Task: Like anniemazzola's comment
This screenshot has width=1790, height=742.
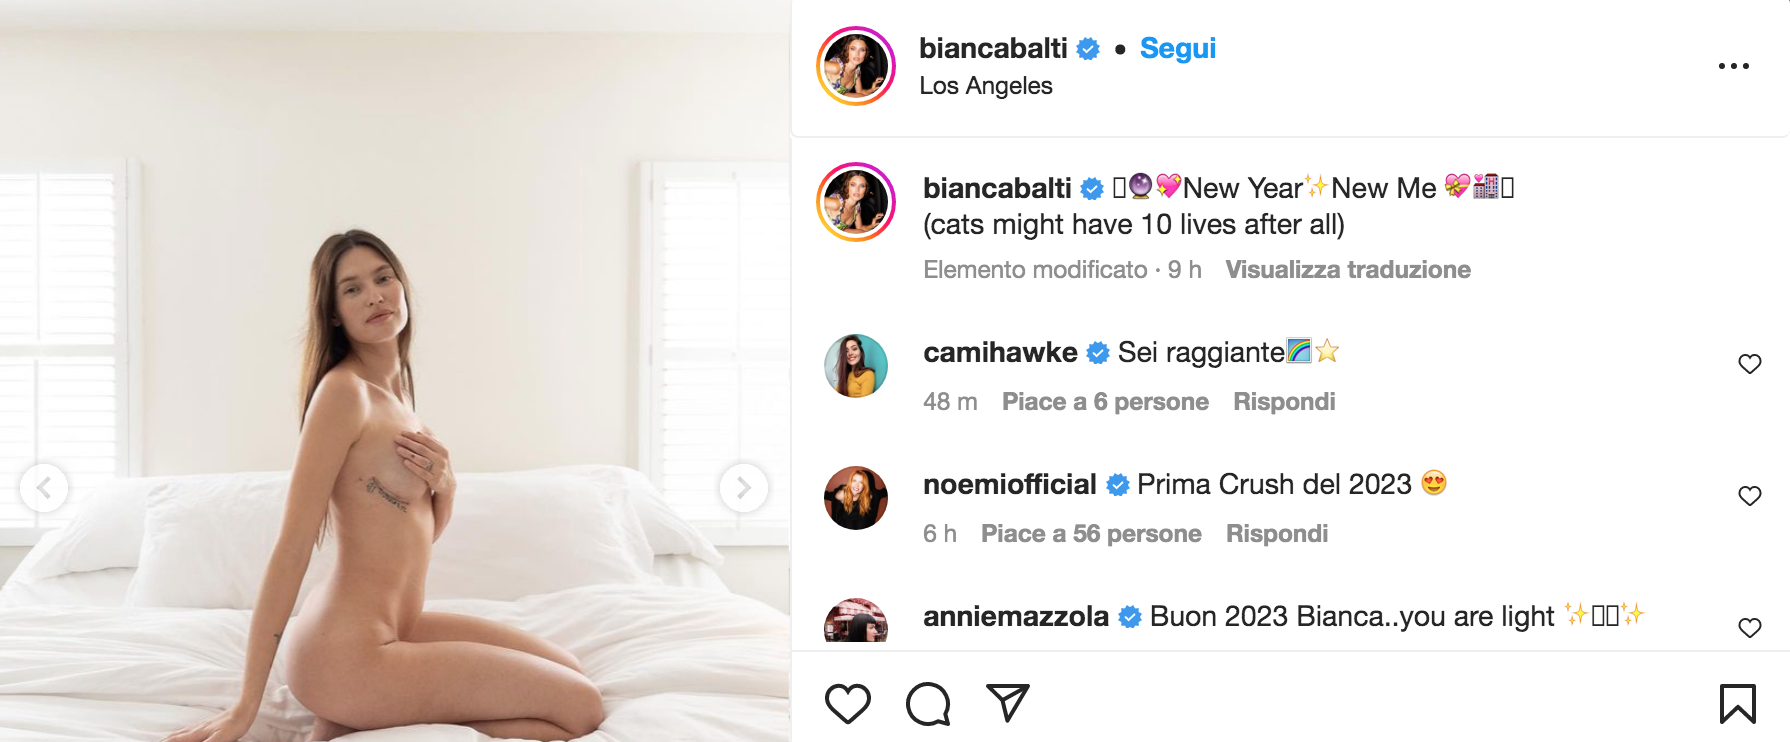Action: pyautogui.click(x=1749, y=628)
